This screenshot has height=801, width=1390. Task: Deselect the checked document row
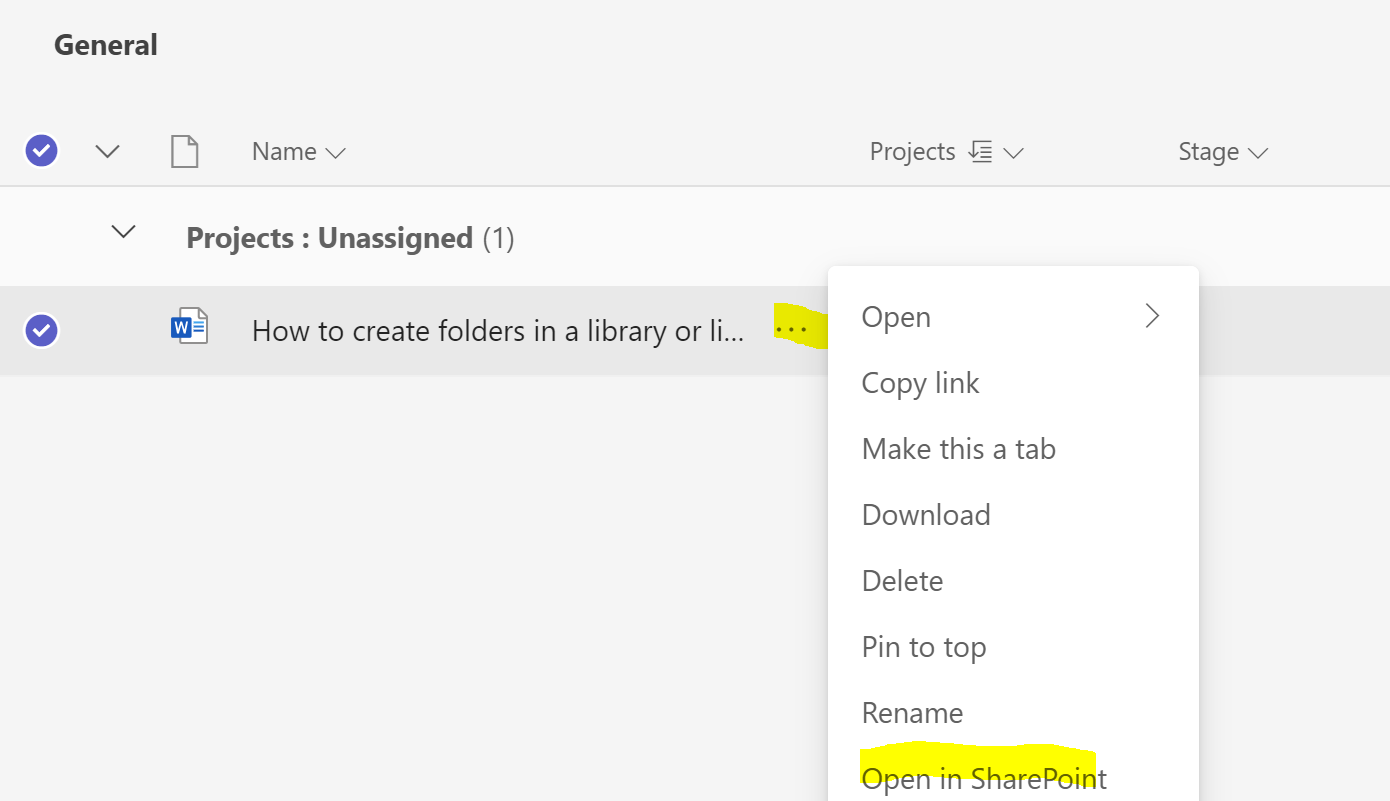[41, 330]
